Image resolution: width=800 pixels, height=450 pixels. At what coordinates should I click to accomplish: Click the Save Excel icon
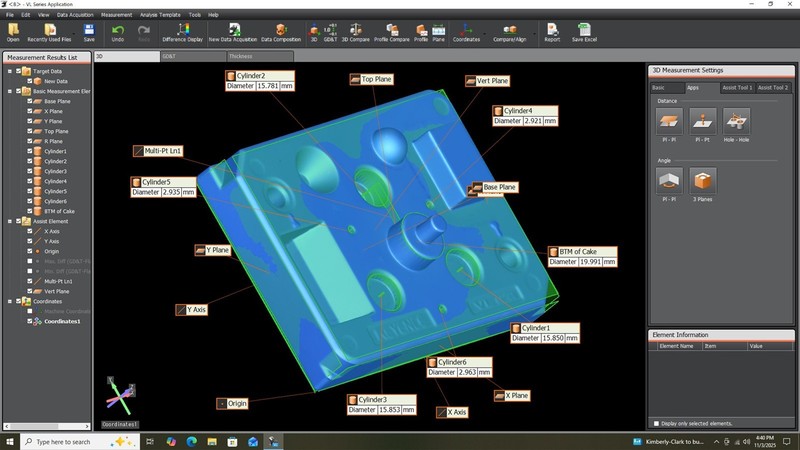(584, 33)
